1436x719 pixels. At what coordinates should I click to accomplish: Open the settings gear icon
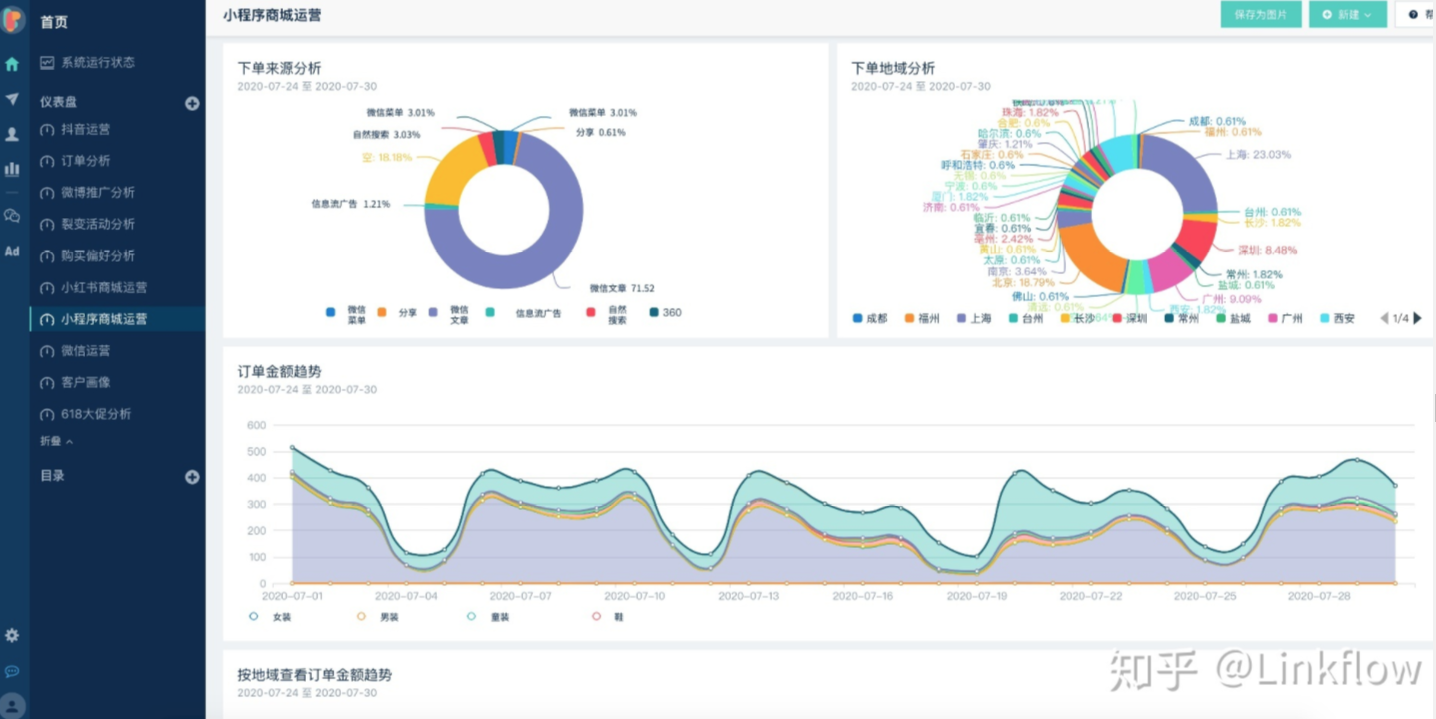[12, 635]
